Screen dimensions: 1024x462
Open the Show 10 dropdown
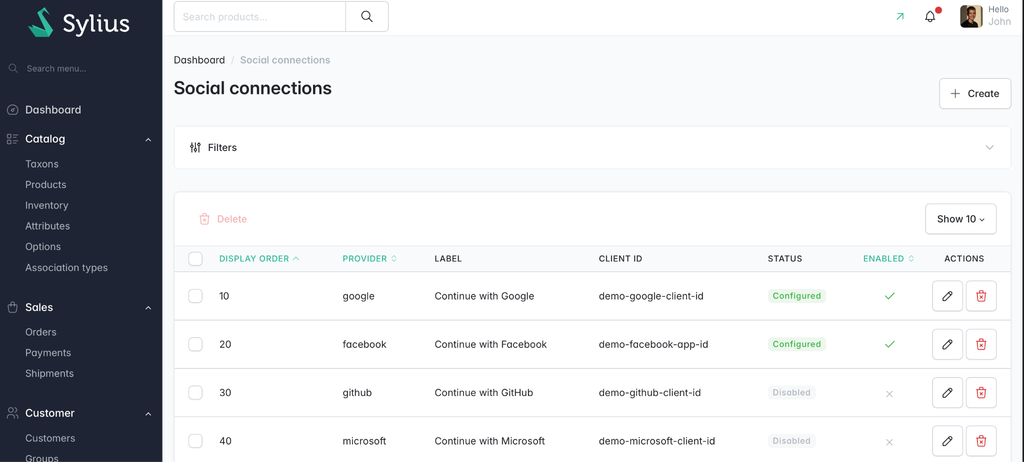pos(961,219)
